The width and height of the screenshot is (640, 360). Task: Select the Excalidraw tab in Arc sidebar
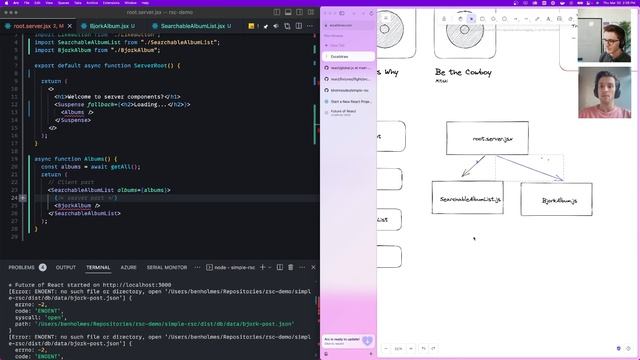pyautogui.click(x=349, y=56)
